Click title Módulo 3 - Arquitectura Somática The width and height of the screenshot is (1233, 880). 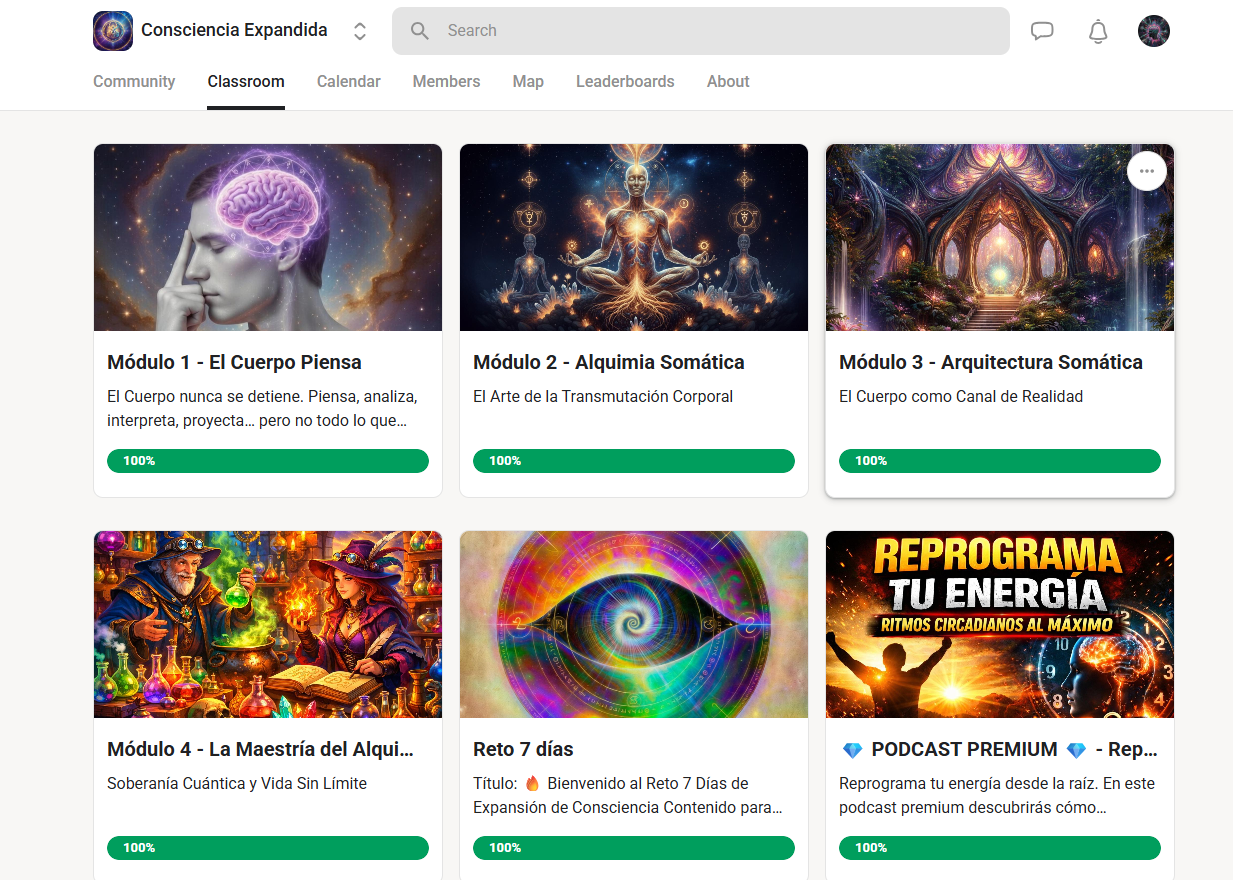point(991,362)
